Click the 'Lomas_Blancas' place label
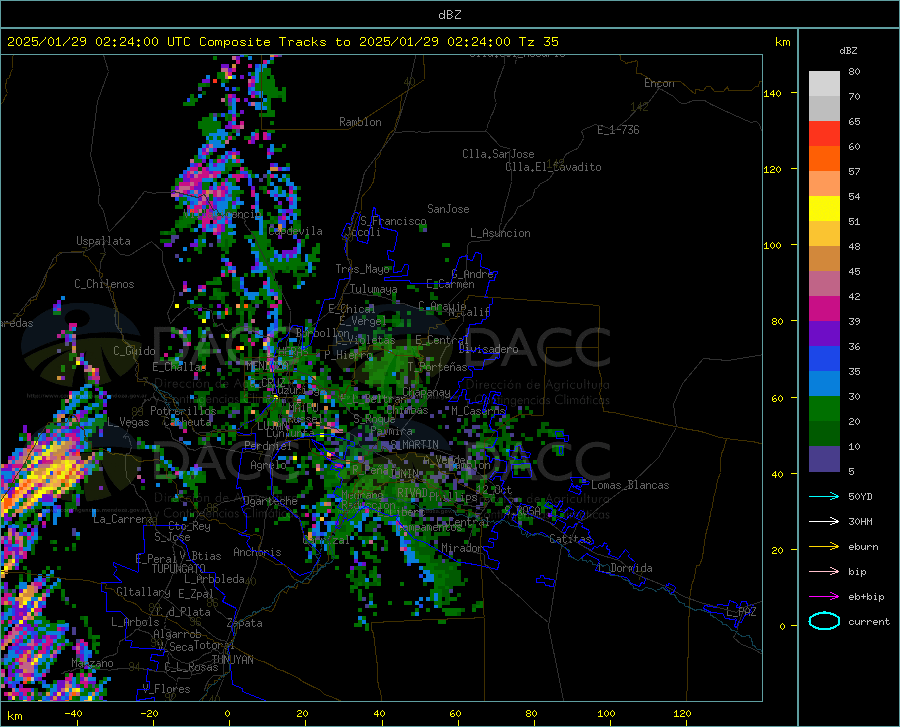This screenshot has height=727, width=900. click(x=630, y=485)
